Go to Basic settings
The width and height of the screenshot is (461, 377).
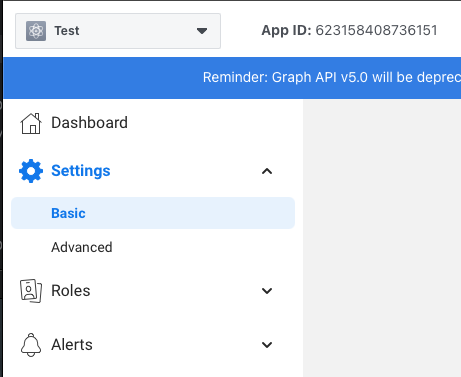click(x=153, y=213)
